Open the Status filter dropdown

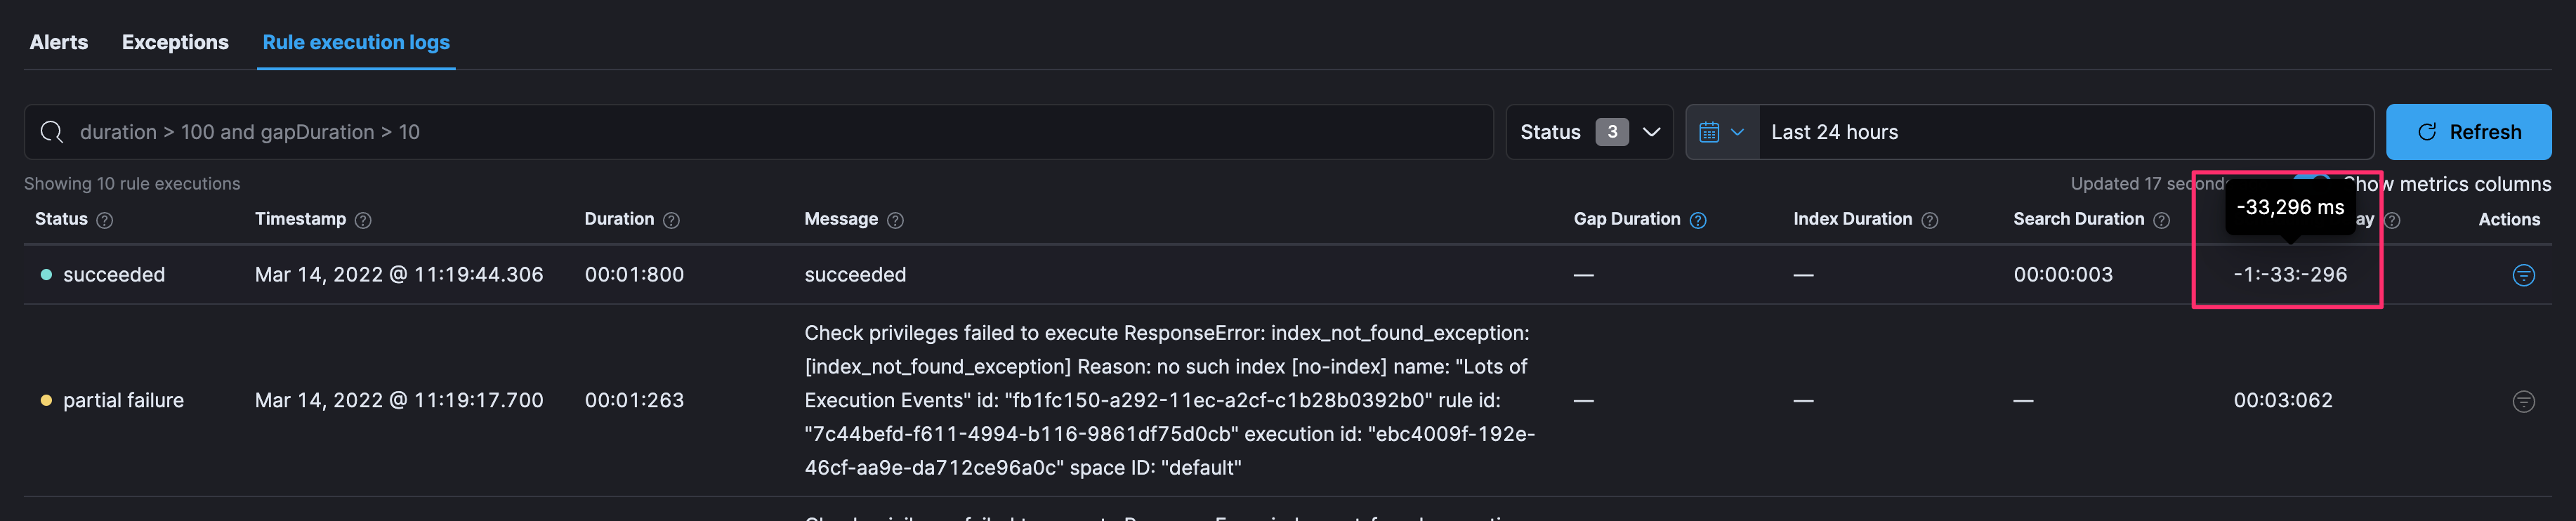pyautogui.click(x=1589, y=131)
